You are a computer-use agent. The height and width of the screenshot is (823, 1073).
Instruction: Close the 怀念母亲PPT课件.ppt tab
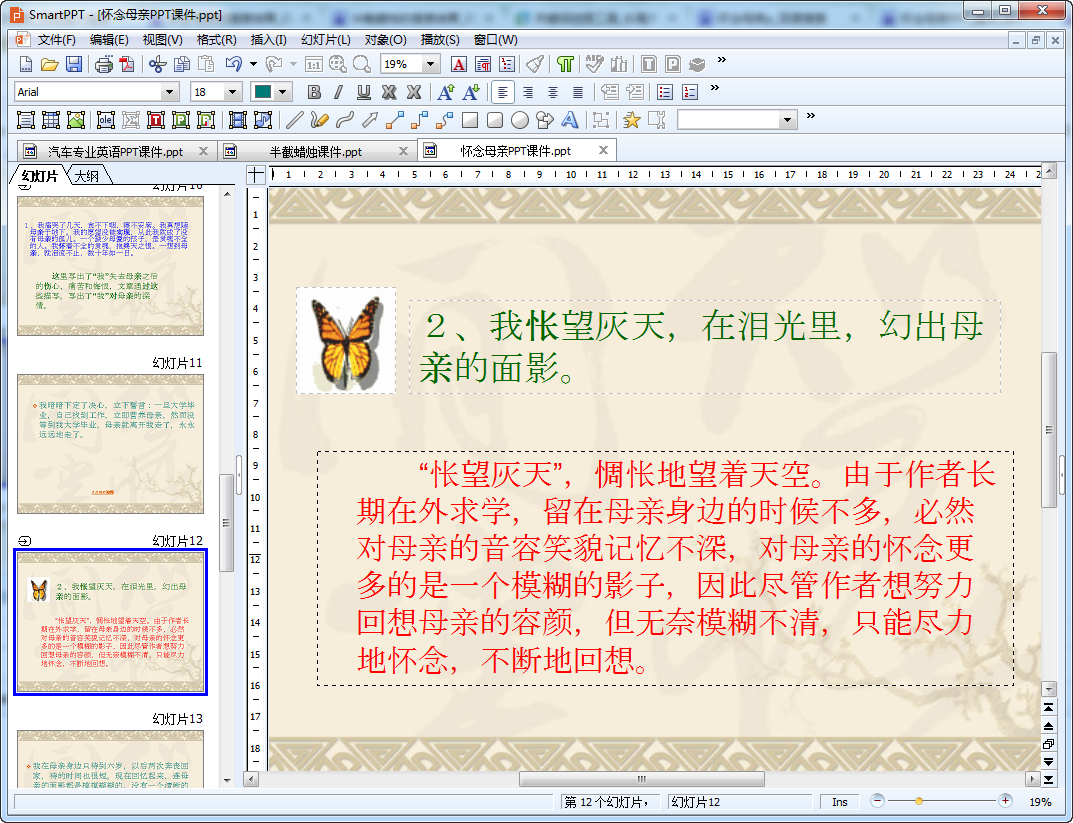[603, 150]
